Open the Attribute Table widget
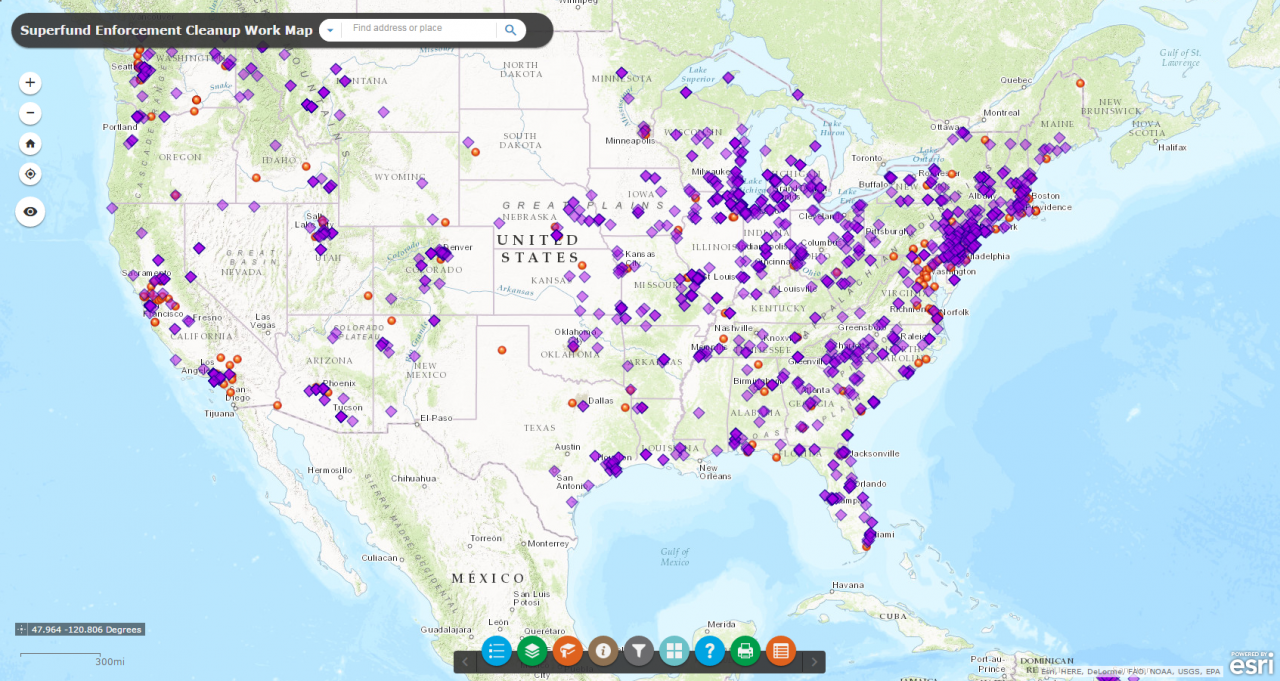Viewport: 1280px width, 681px height. [x=780, y=650]
